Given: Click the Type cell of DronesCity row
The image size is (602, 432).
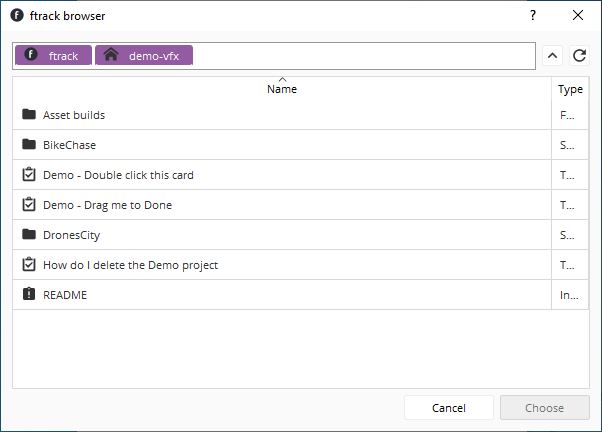Looking at the screenshot, I should 570,235.
